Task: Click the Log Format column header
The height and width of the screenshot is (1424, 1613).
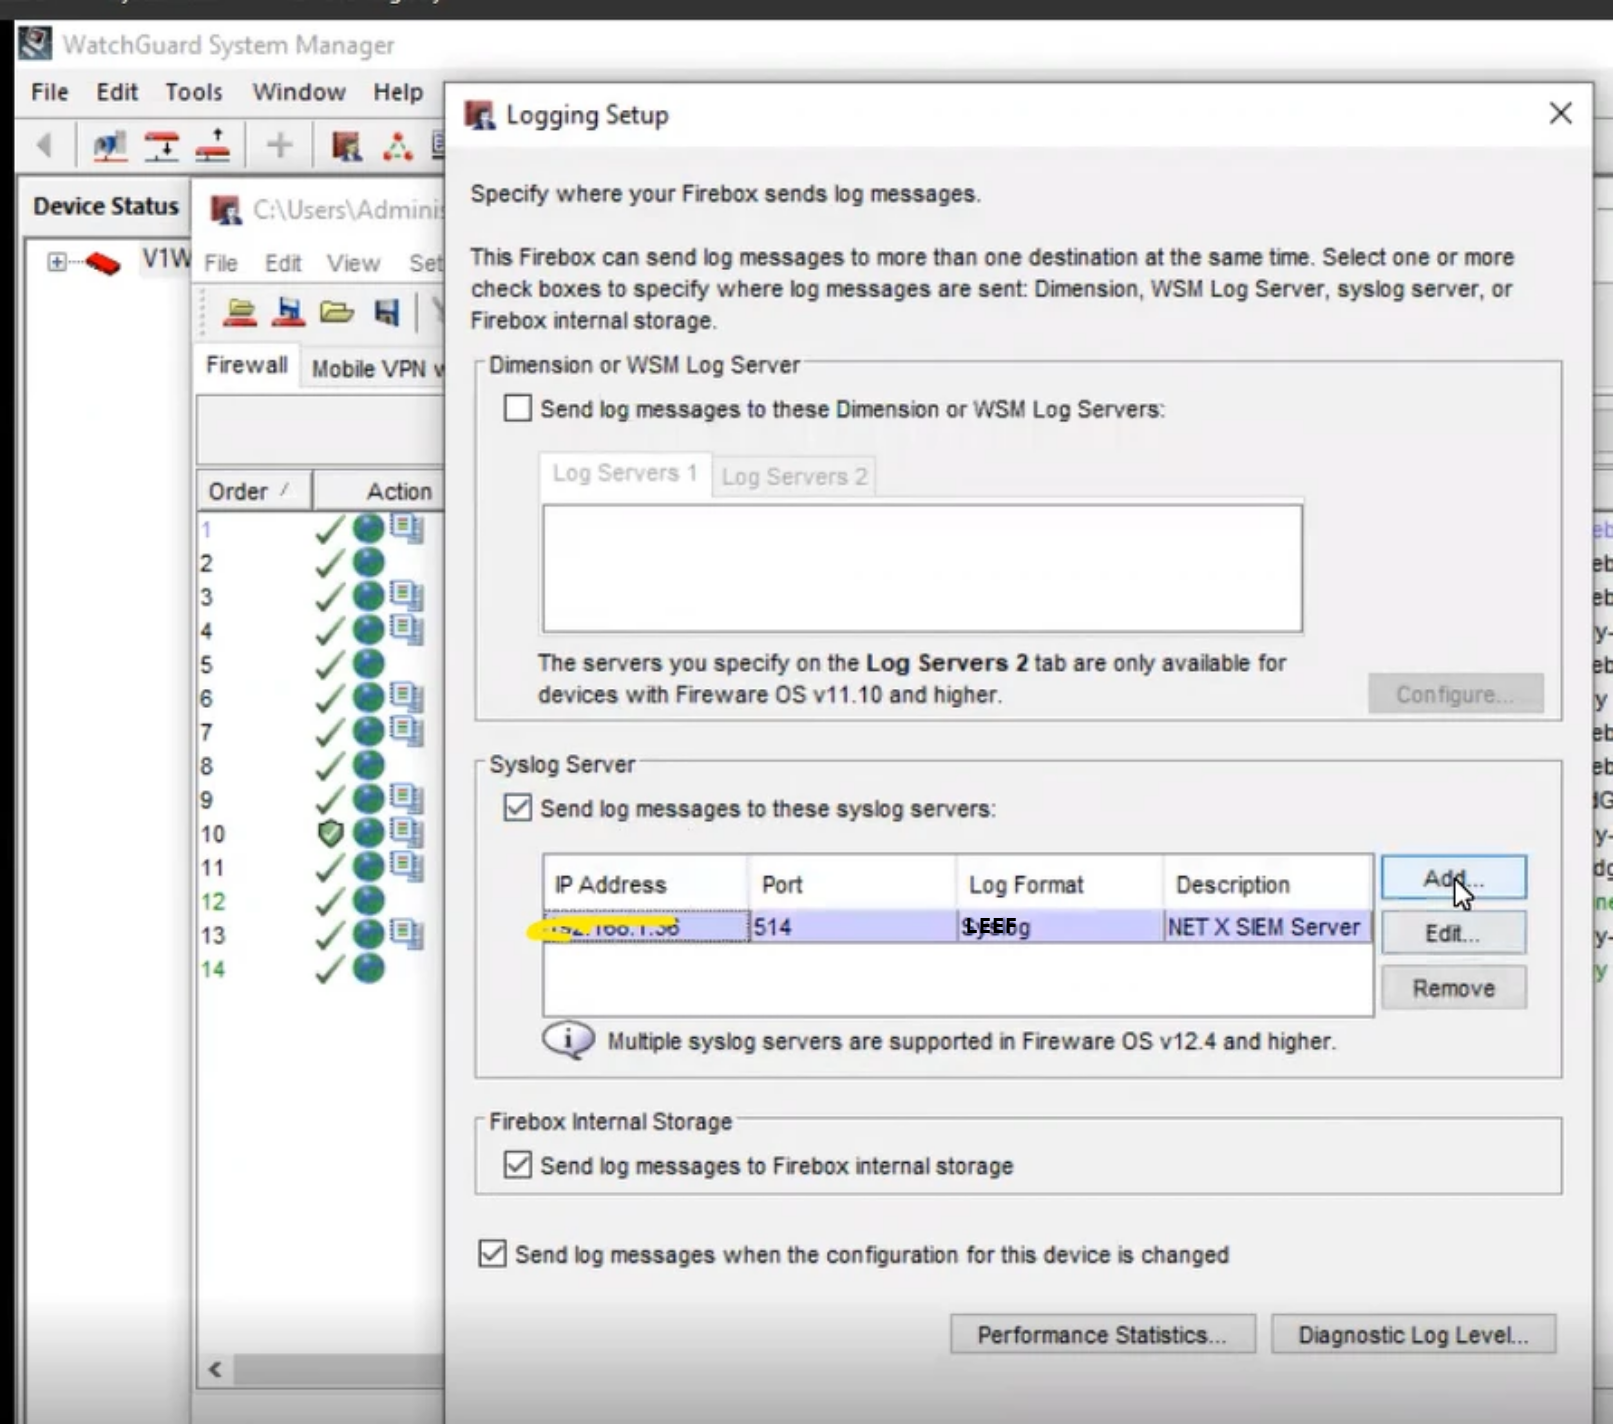Action: (x=1059, y=884)
